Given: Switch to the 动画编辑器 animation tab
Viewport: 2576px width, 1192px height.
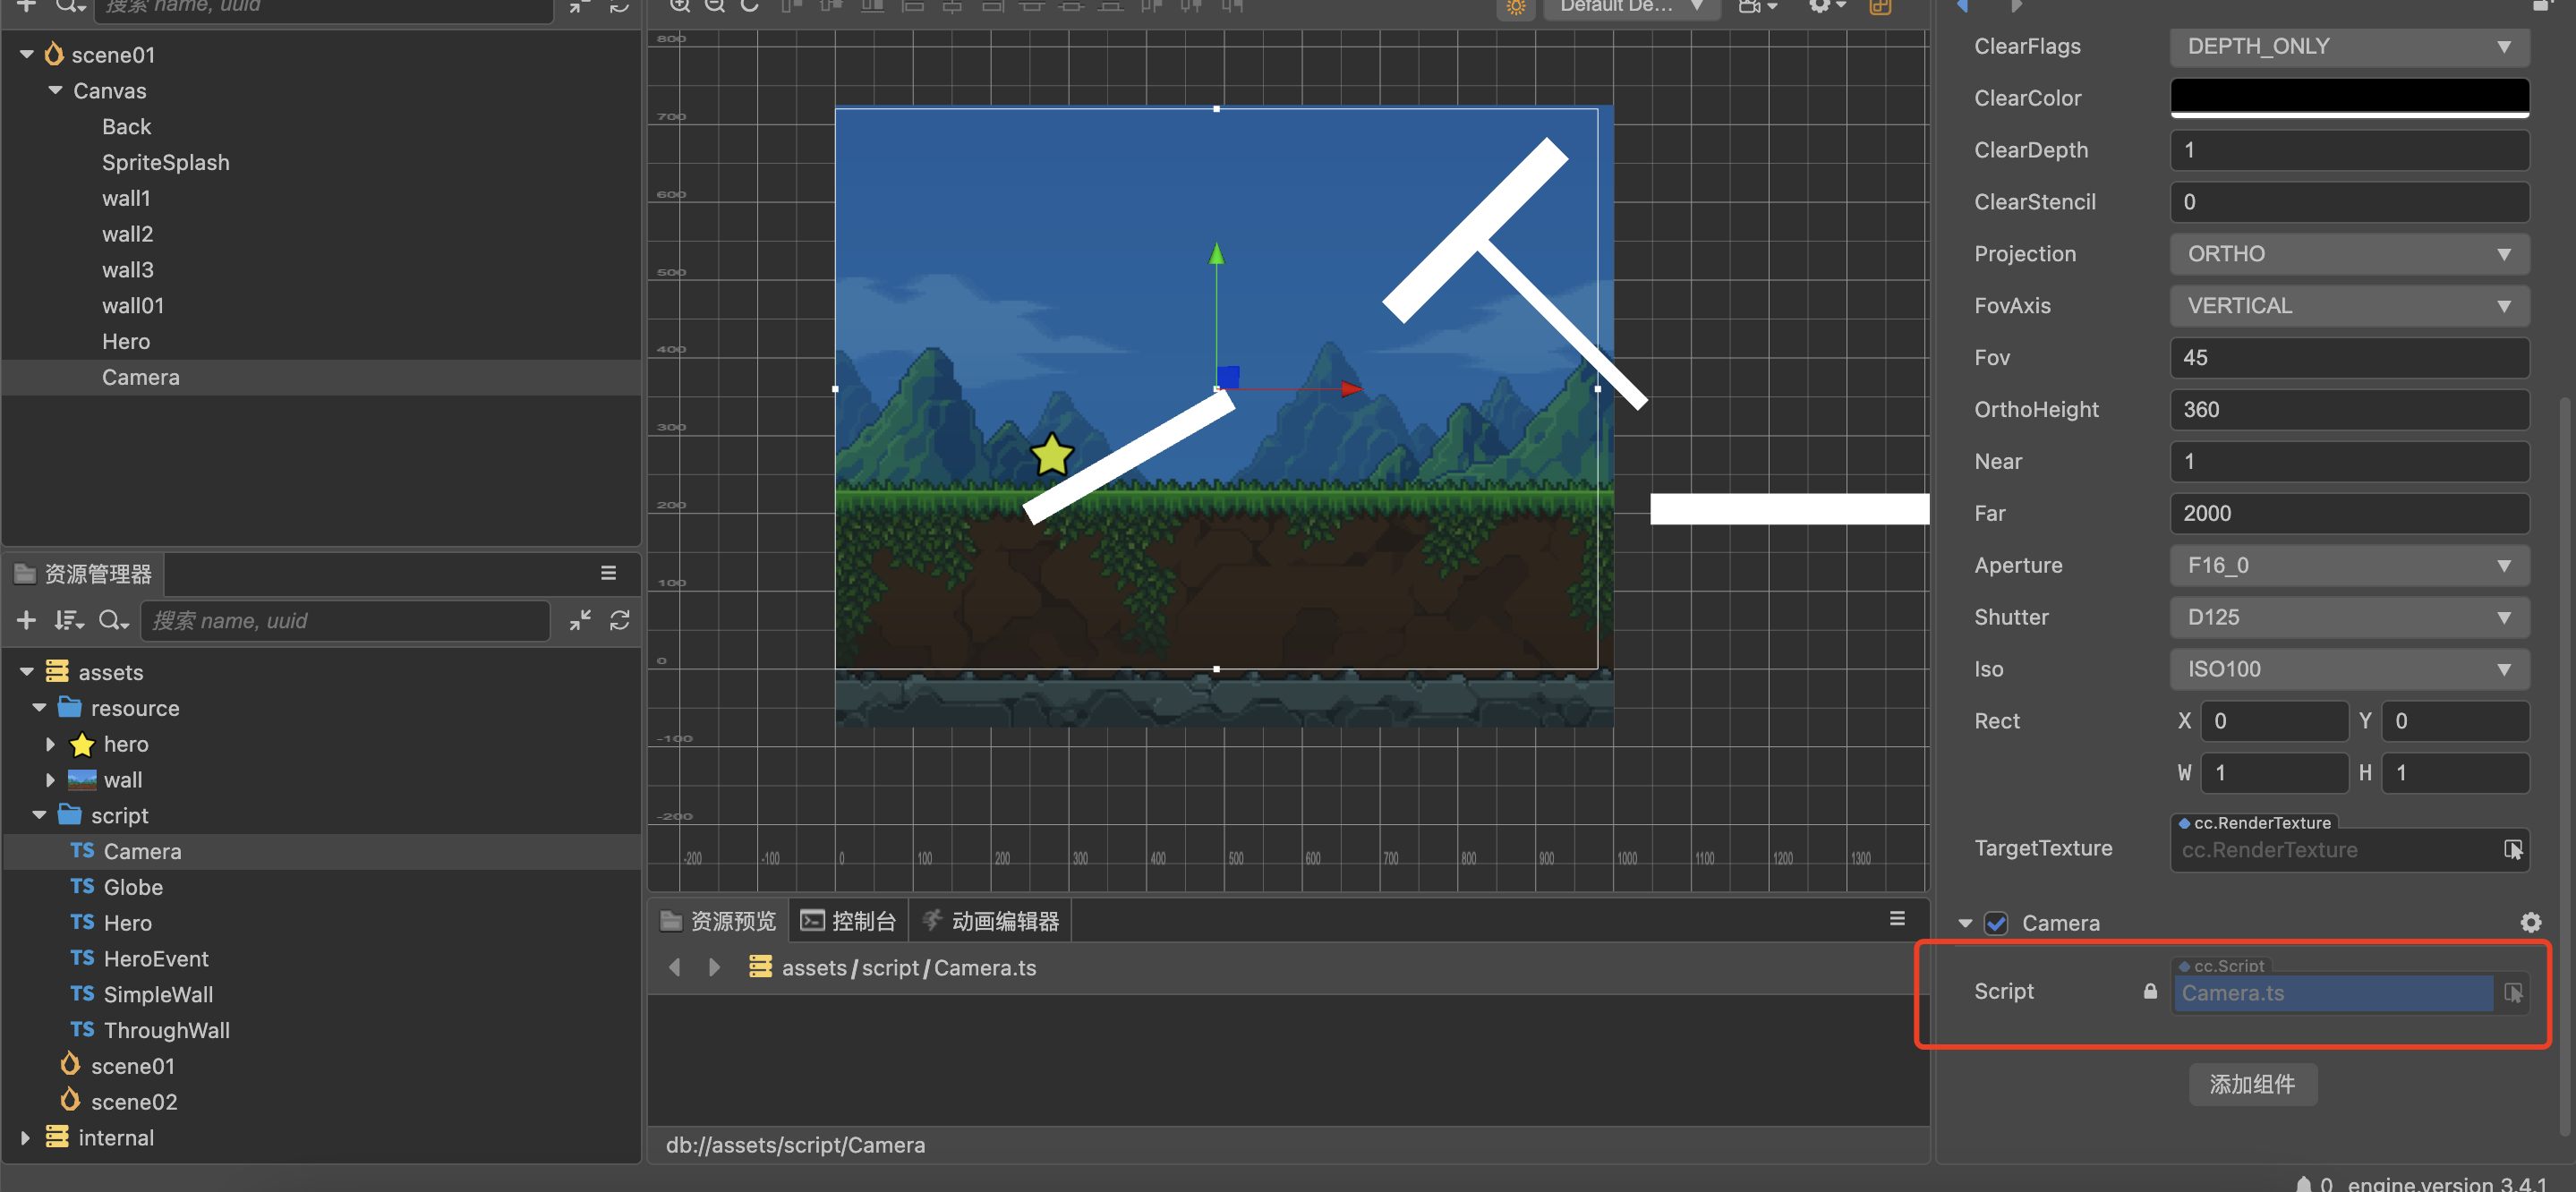Looking at the screenshot, I should (x=990, y=921).
